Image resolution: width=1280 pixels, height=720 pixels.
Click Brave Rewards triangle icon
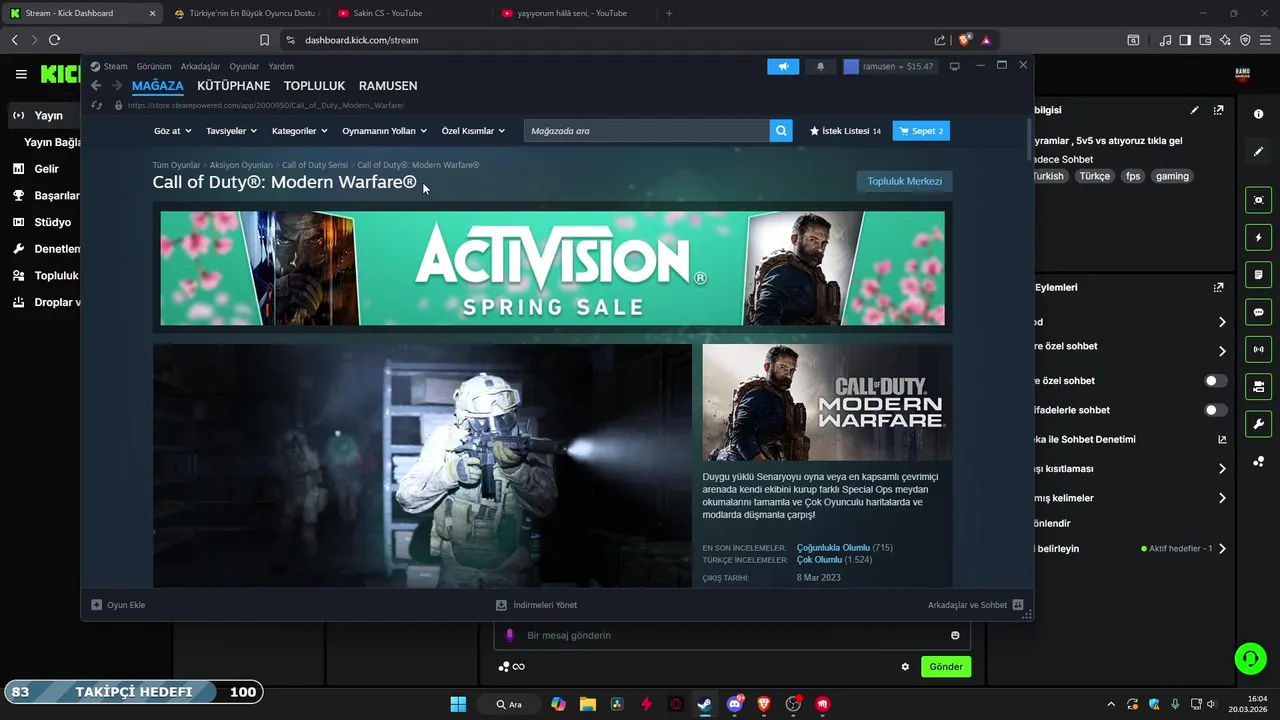tap(986, 40)
